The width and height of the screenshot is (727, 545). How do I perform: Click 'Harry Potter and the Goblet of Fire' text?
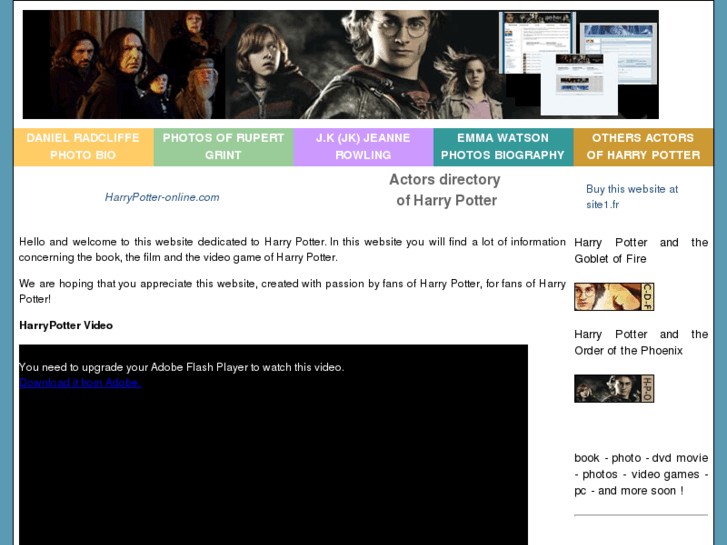pyautogui.click(x=641, y=250)
